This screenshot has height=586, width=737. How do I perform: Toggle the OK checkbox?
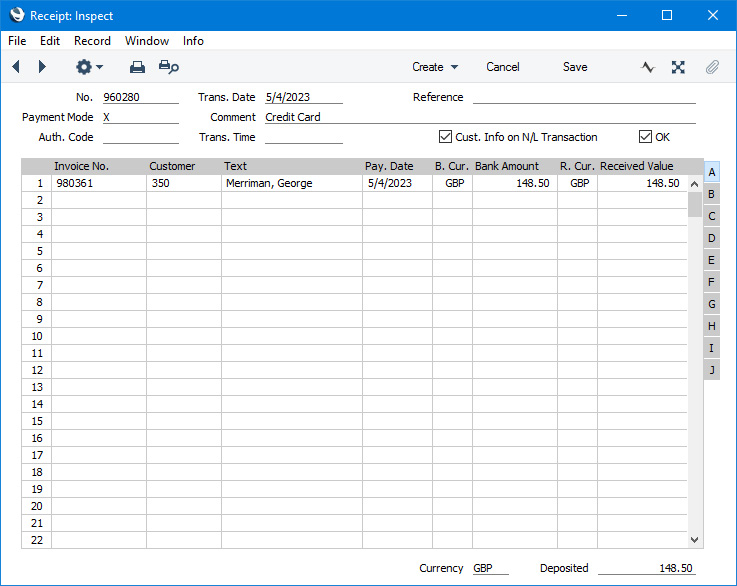[x=645, y=137]
